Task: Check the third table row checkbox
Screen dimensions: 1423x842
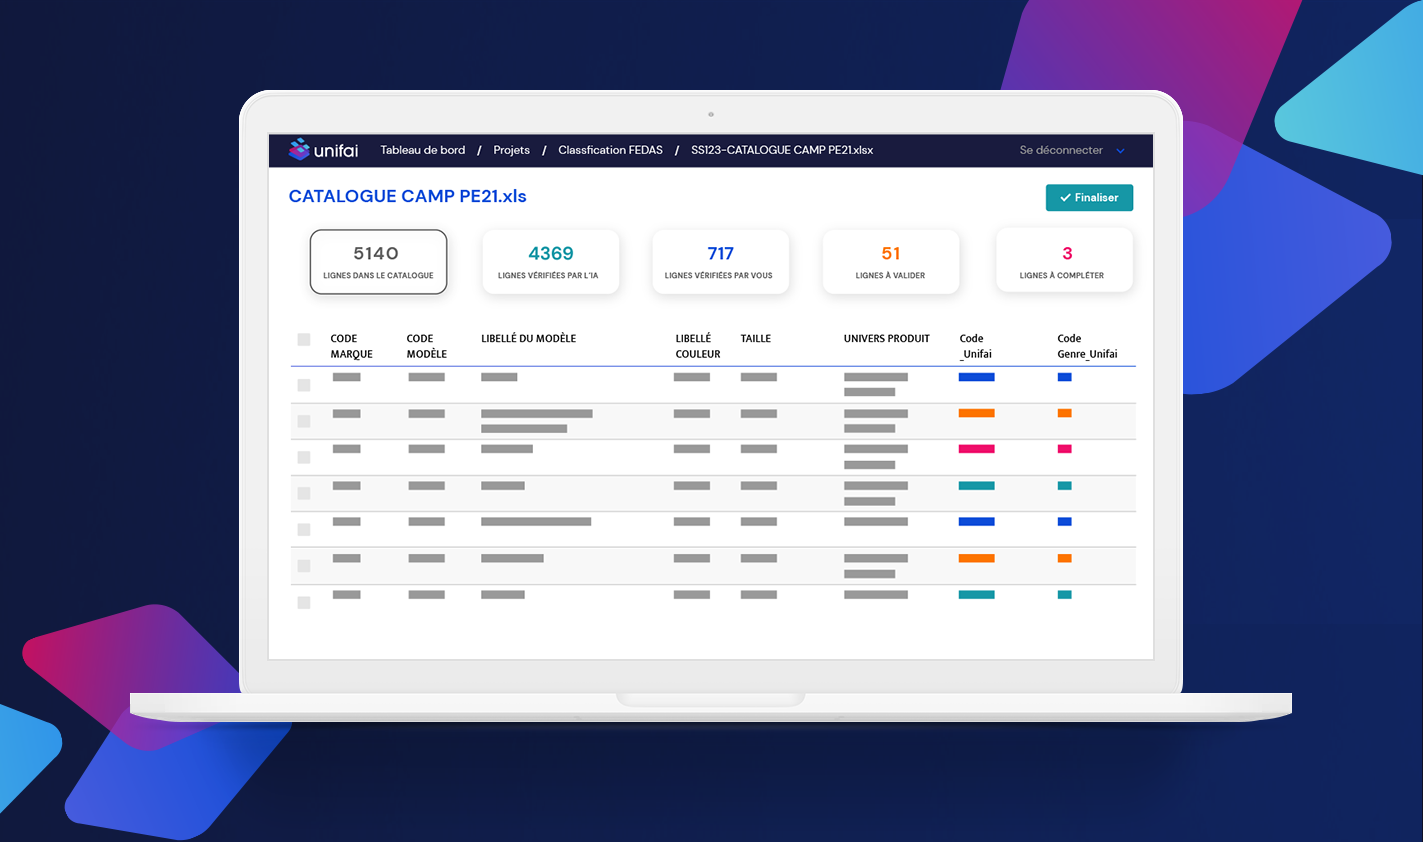Action: point(304,457)
